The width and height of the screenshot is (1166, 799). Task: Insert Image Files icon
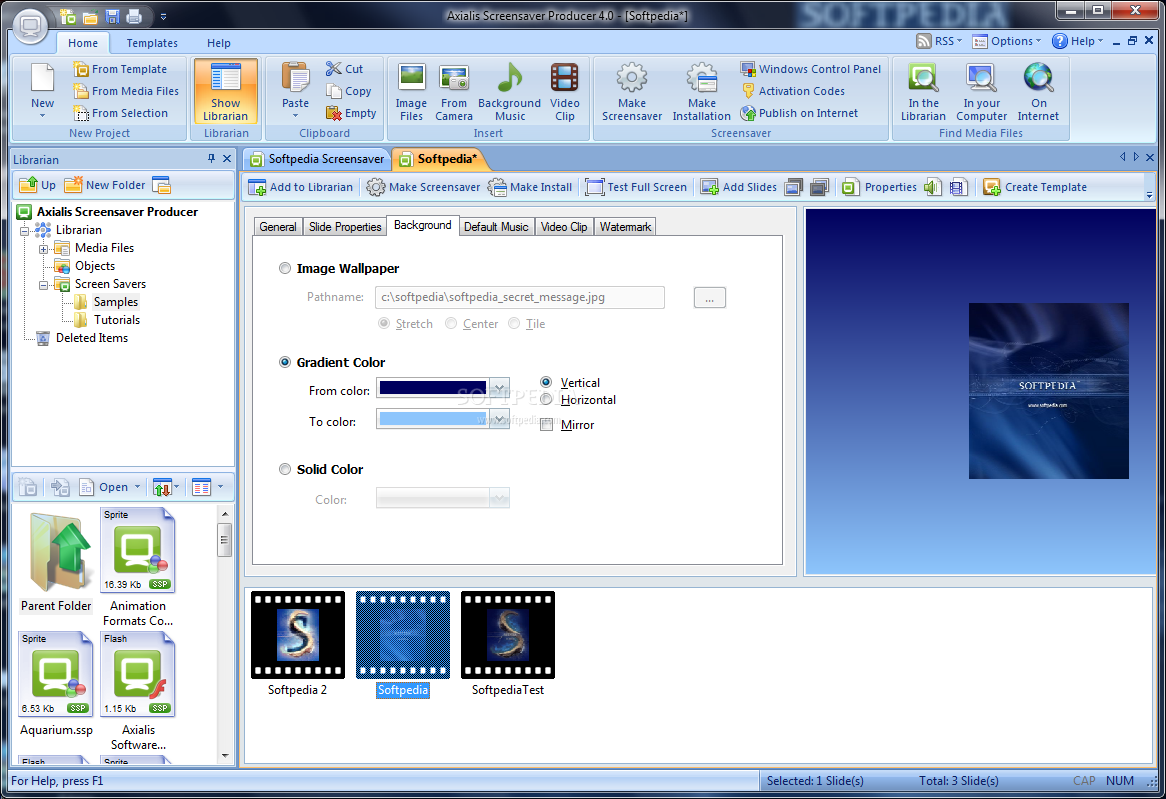[411, 92]
